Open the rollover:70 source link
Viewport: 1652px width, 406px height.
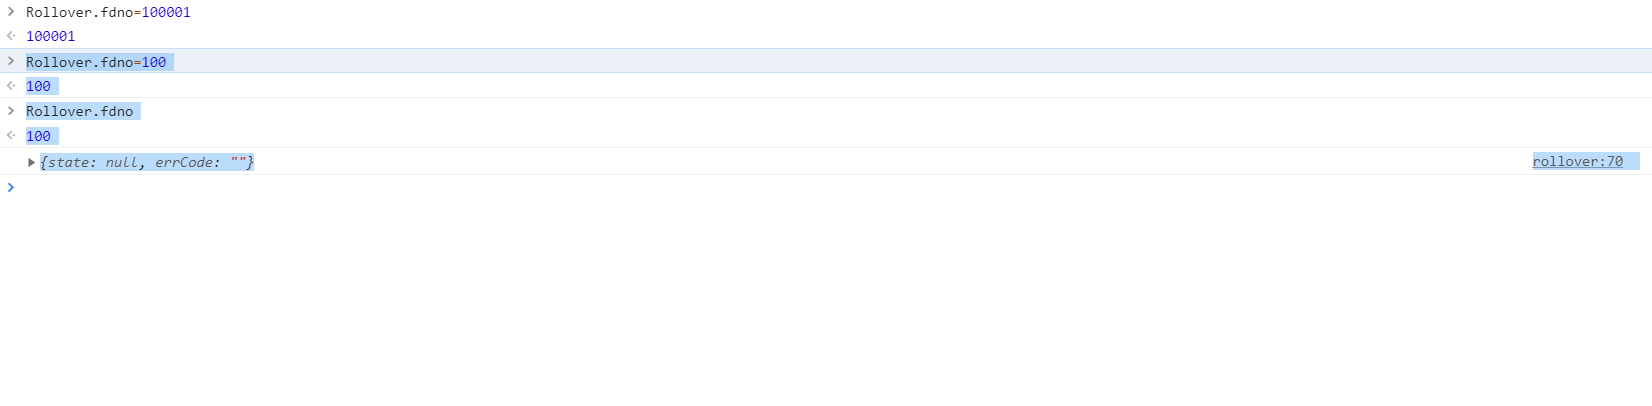point(1577,161)
